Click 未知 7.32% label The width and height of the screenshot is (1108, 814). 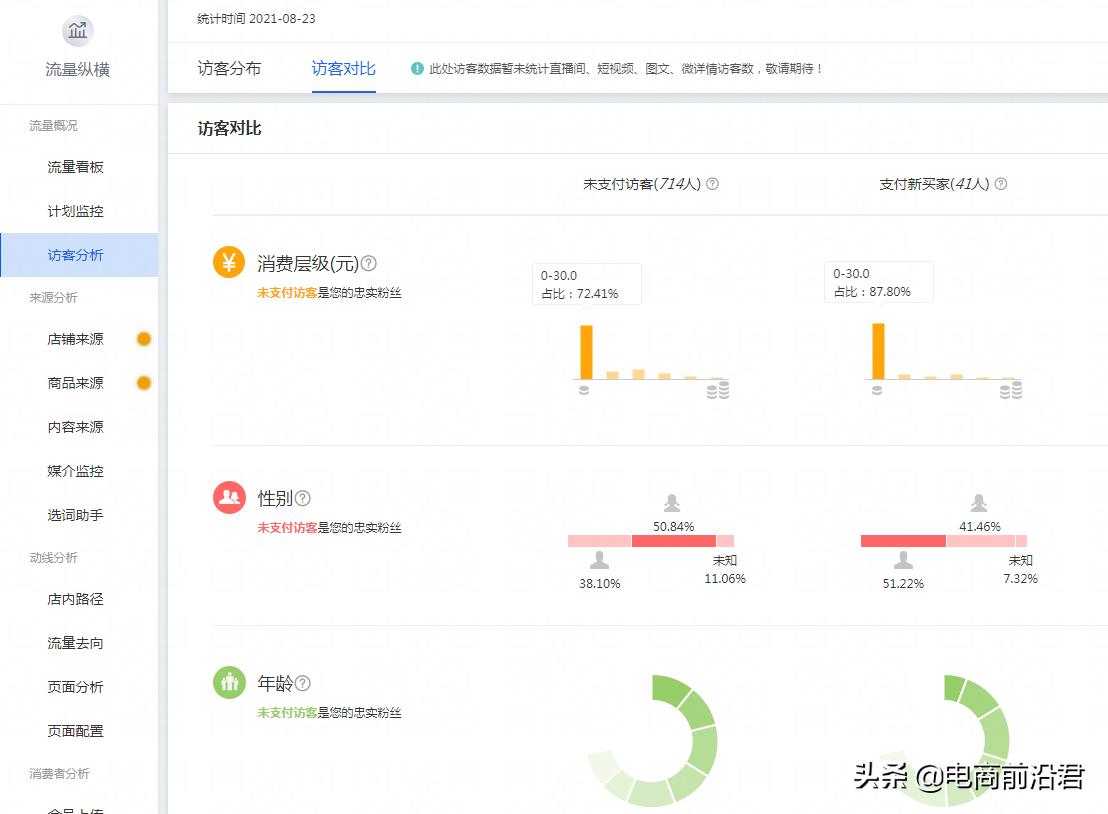1020,570
